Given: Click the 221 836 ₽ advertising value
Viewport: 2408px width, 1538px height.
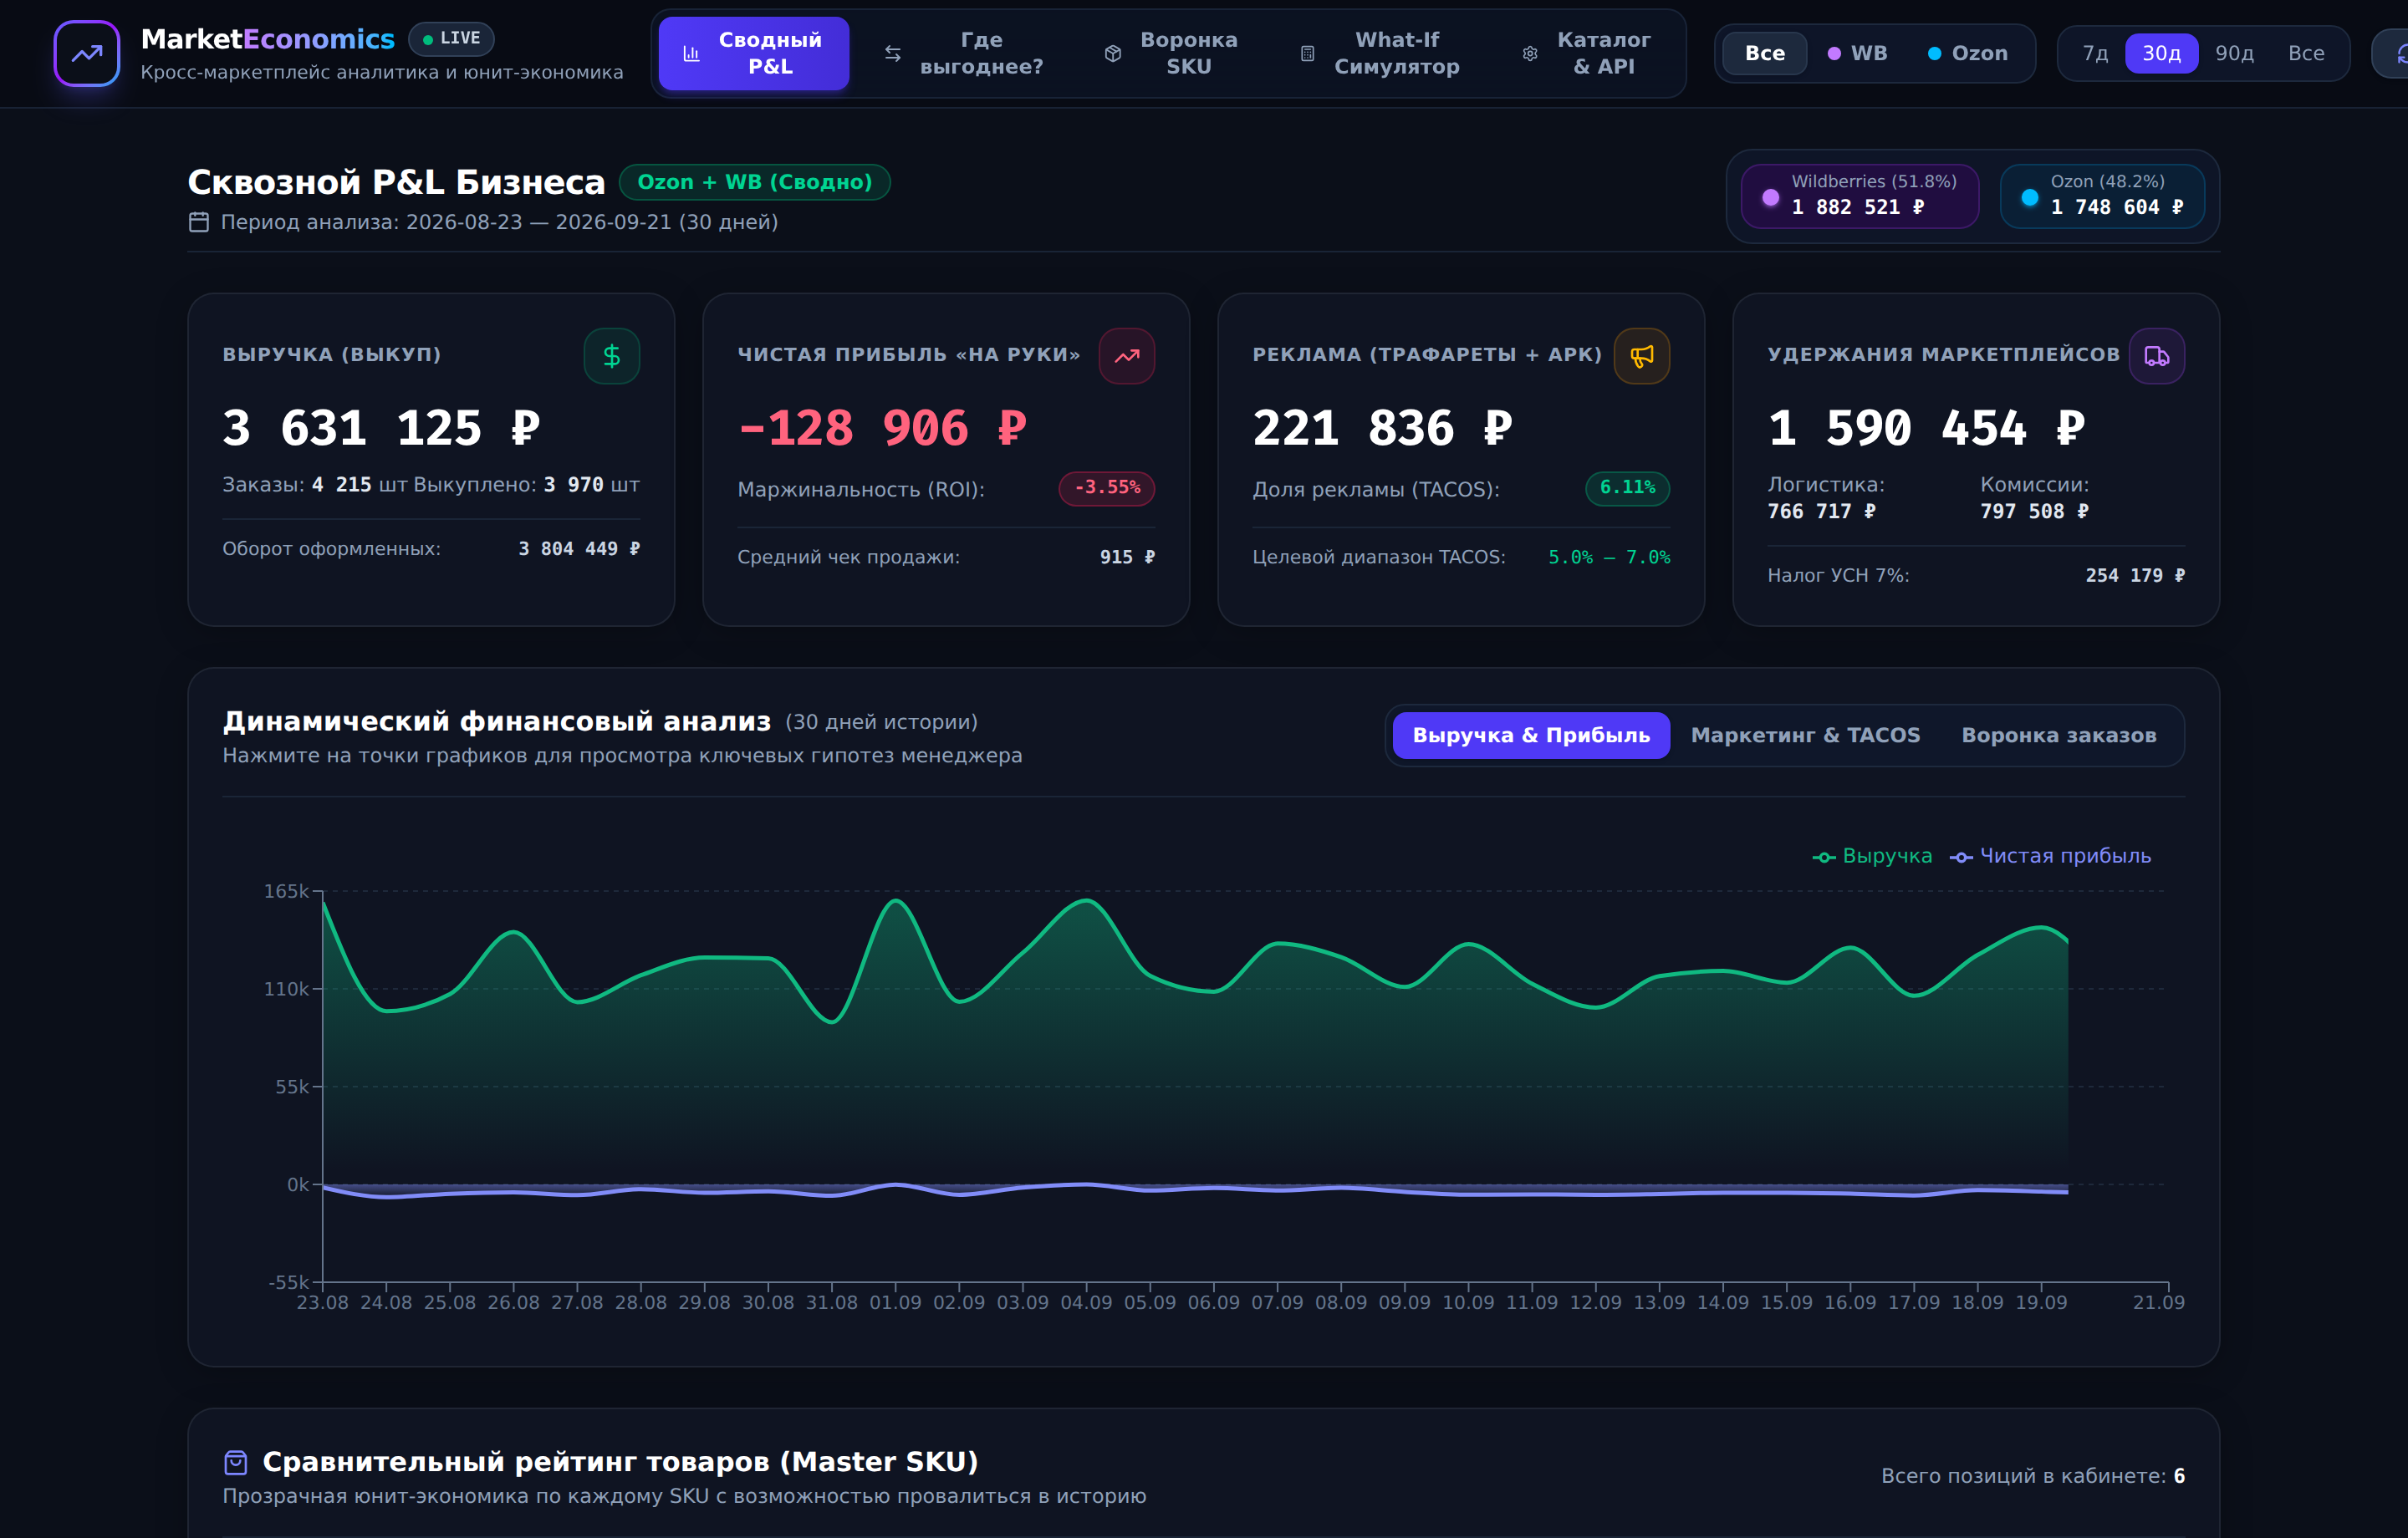Looking at the screenshot, I should click(x=1382, y=428).
